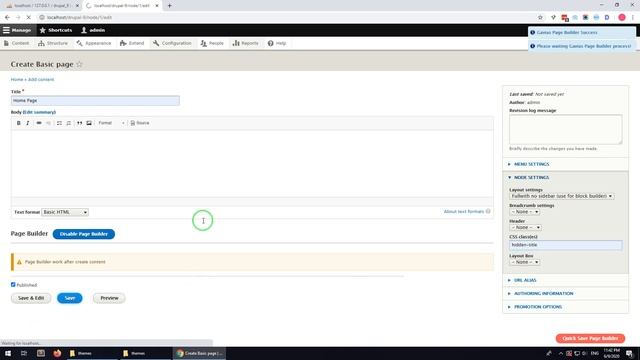Open the Structure admin menu

click(53, 43)
